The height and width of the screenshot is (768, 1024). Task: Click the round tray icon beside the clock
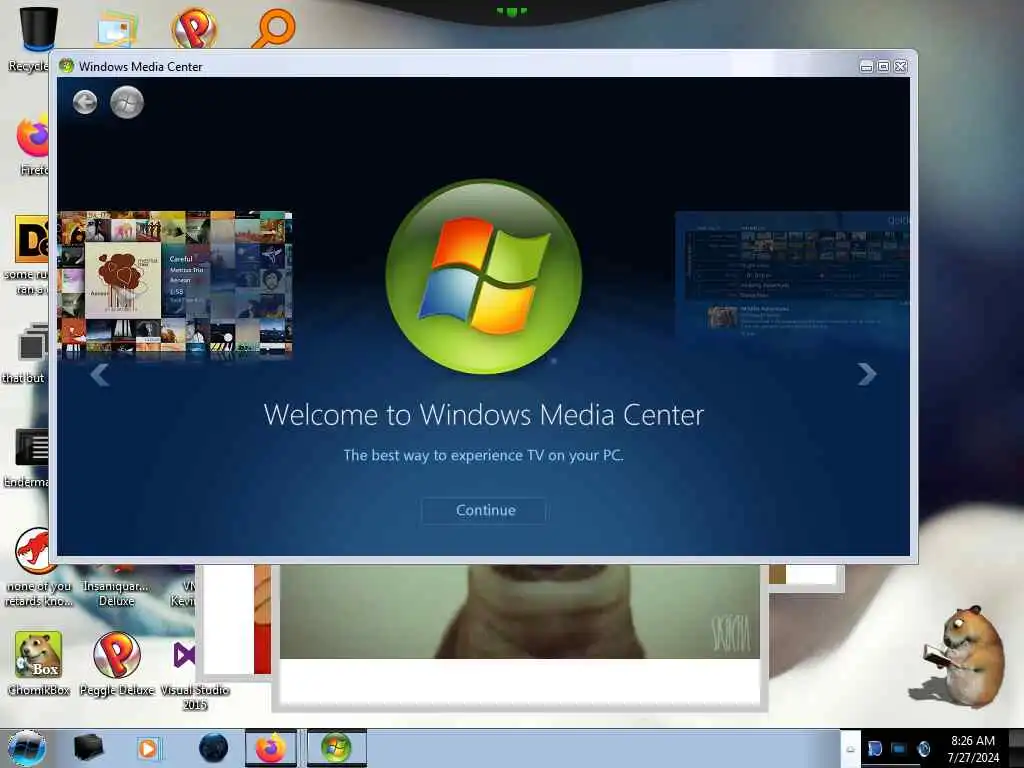tap(923, 748)
